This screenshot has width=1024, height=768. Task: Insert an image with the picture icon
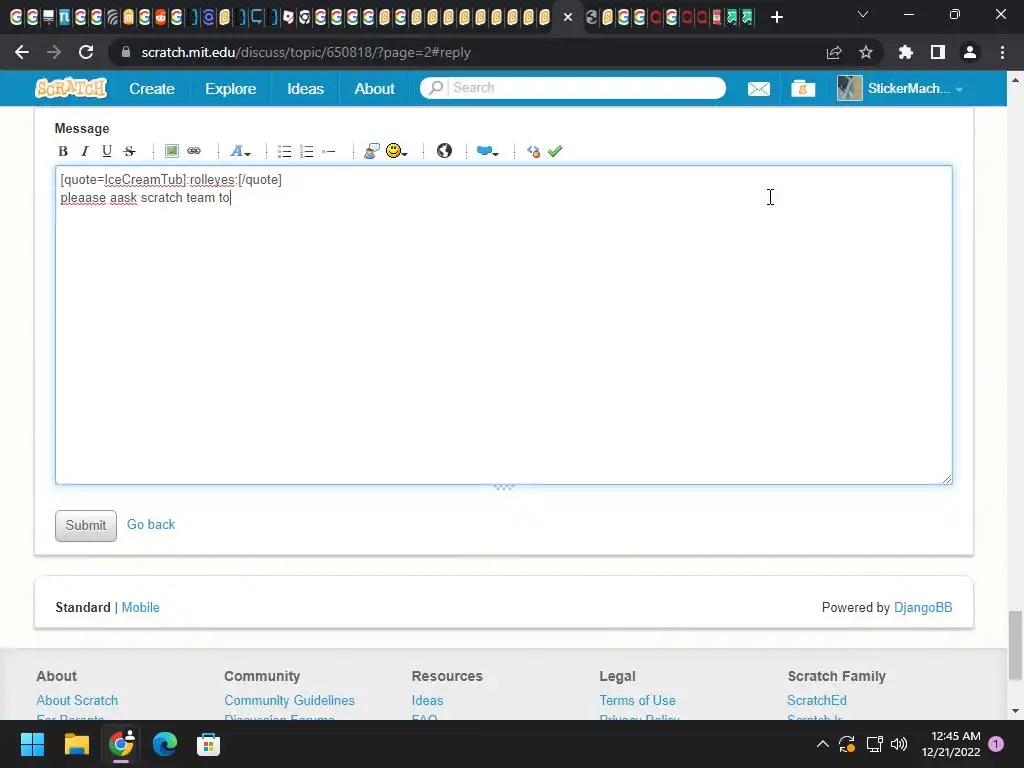tap(172, 151)
